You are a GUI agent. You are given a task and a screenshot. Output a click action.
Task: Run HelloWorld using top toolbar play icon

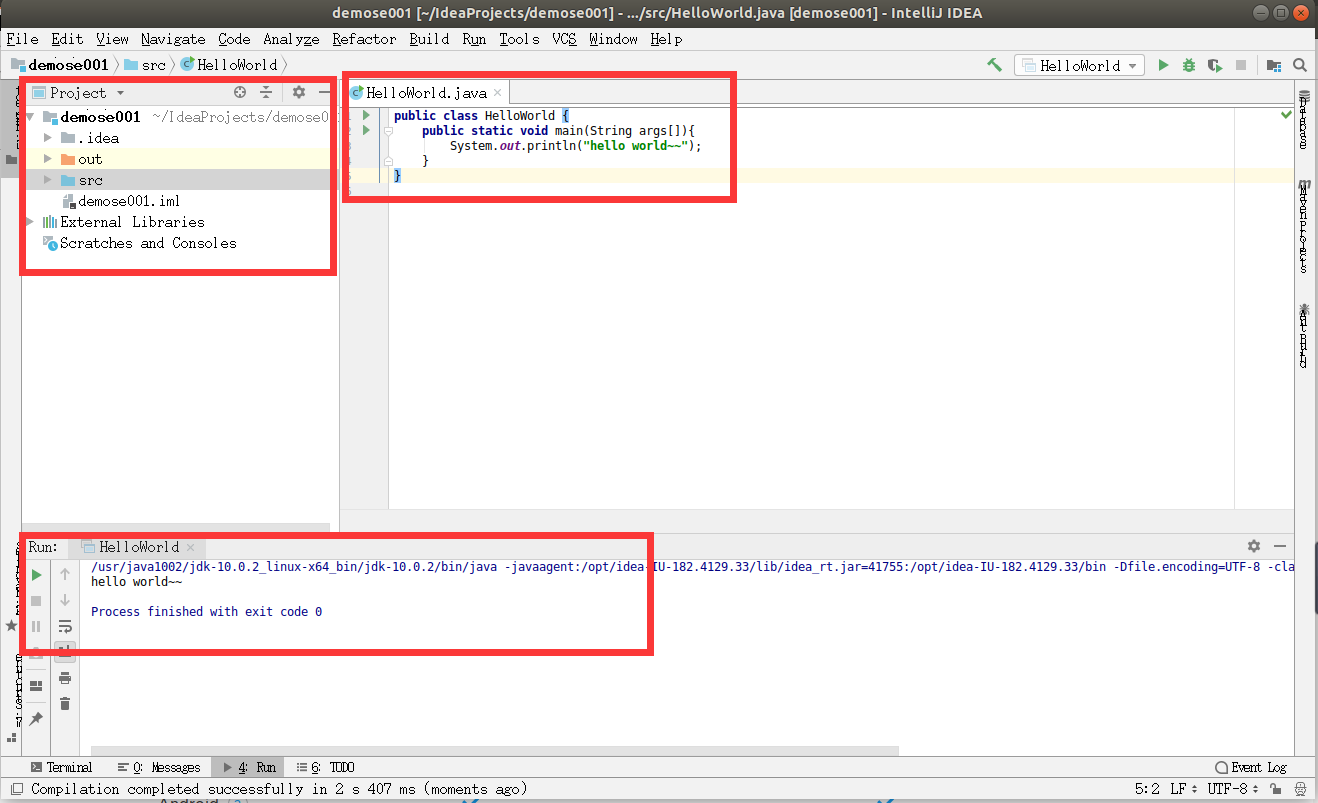[1163, 65]
